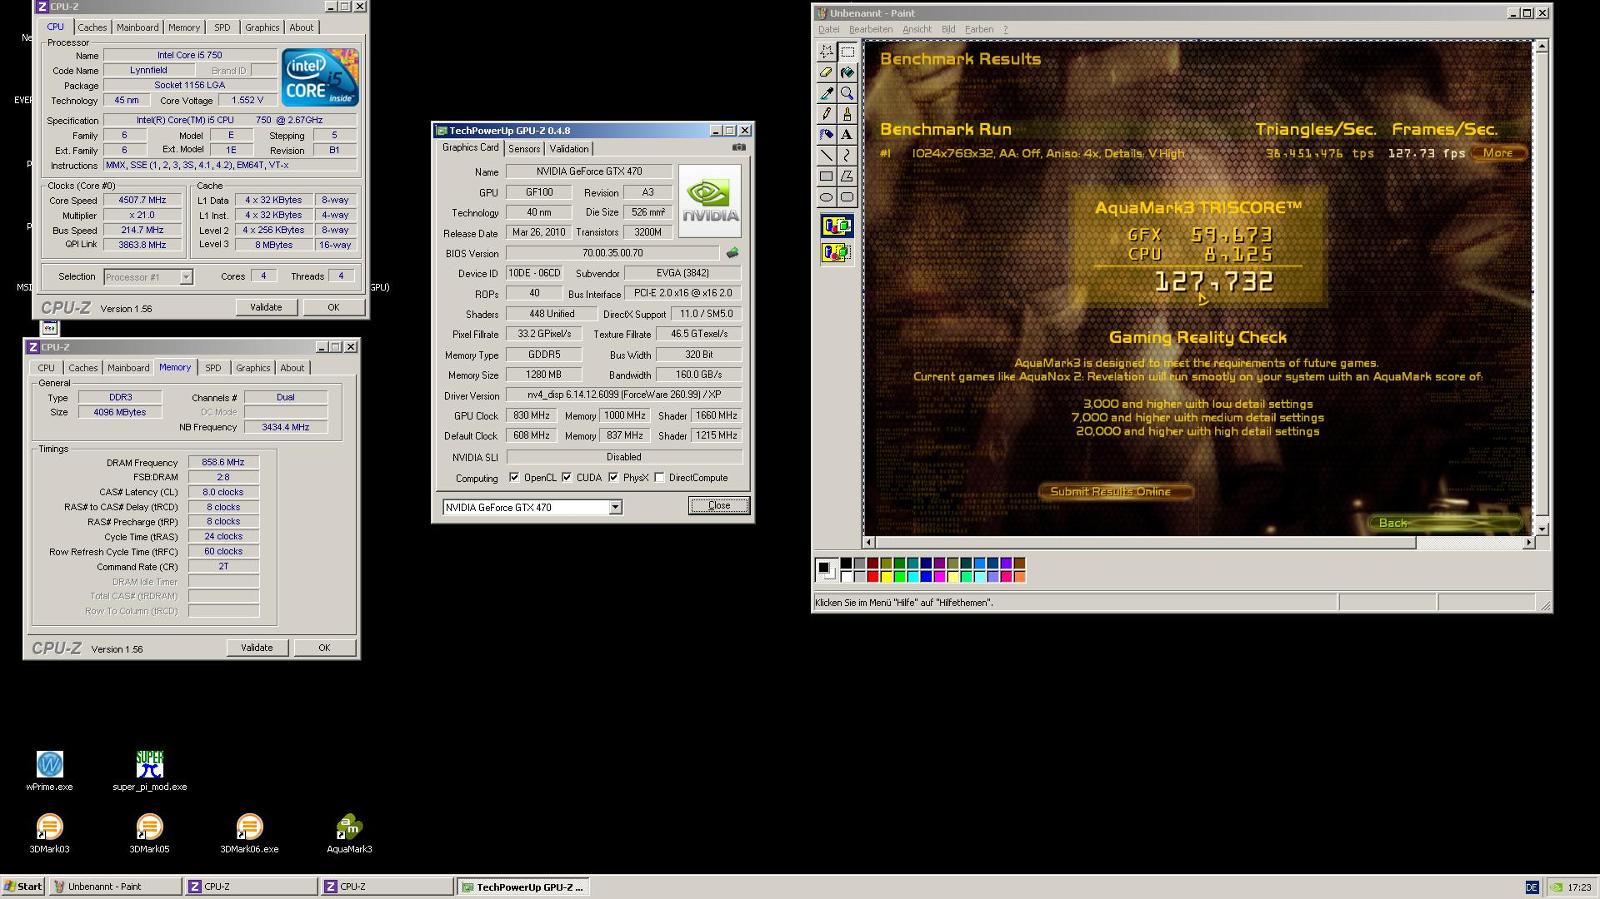Open the Bild menu in Paint
This screenshot has height=899, width=1600.
click(948, 29)
